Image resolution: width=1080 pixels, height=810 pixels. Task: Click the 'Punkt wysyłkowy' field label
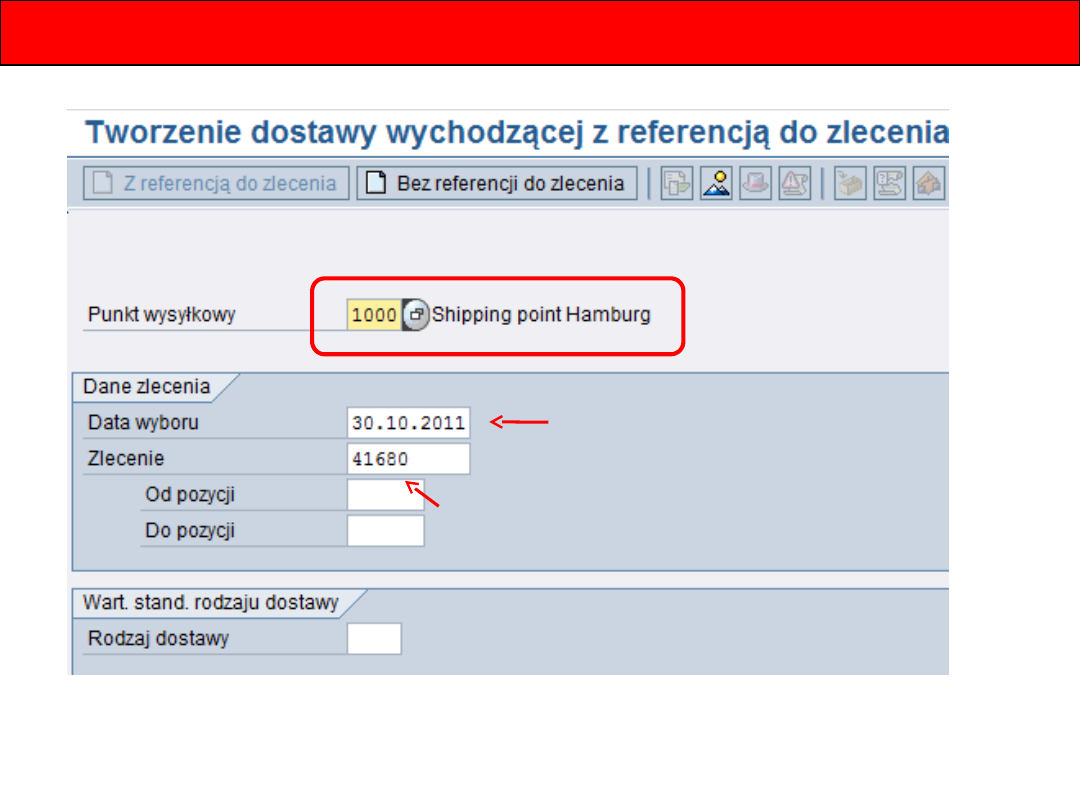tap(162, 315)
